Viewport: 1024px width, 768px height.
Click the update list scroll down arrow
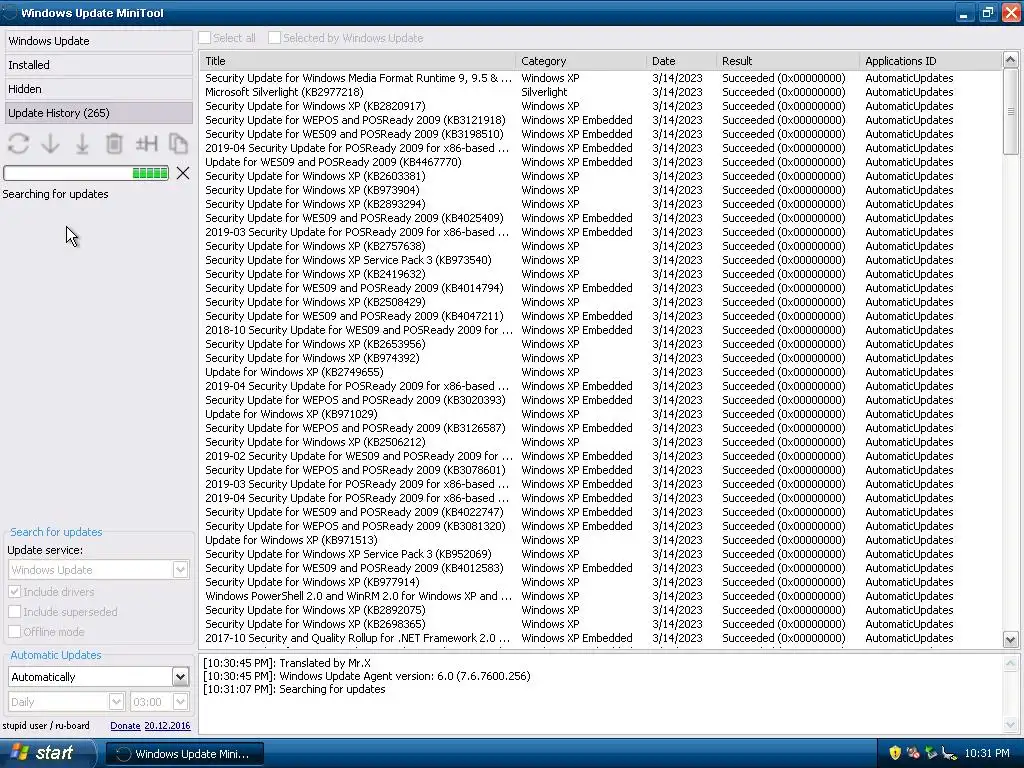[x=1010, y=640]
